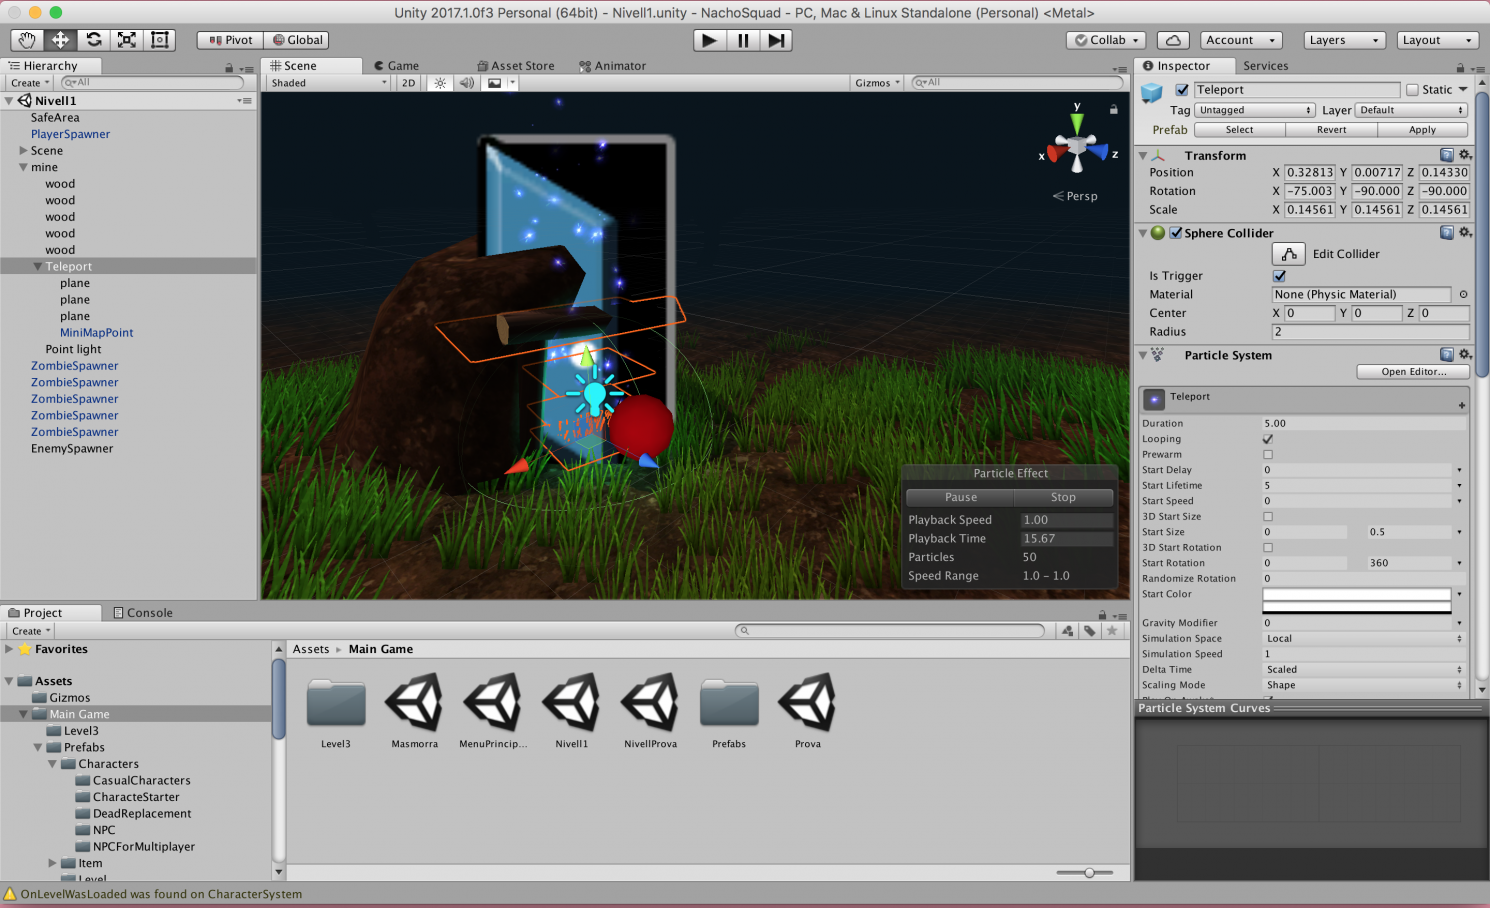Select the Move tool
1490x908 pixels.
[x=60, y=40]
